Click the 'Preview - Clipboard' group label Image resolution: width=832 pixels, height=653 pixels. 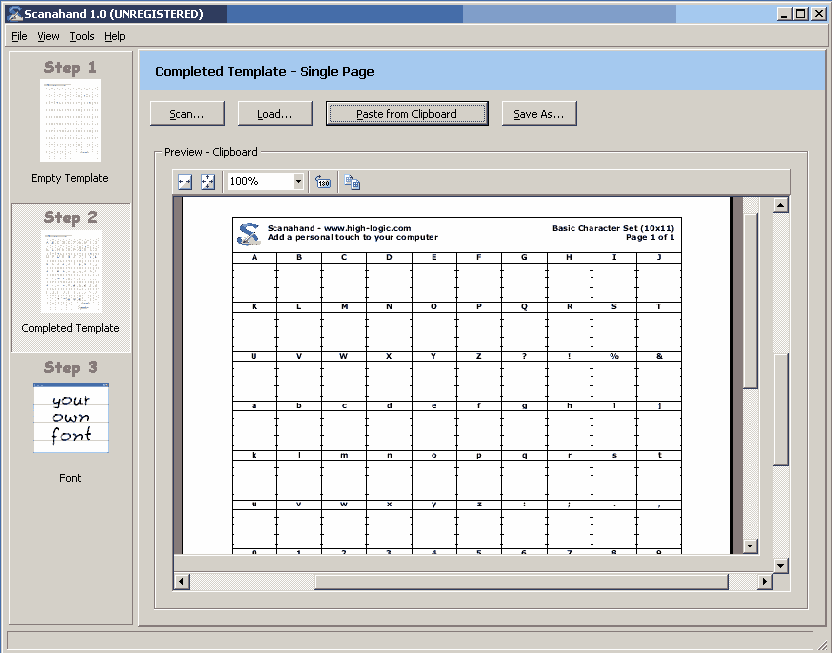tap(211, 152)
